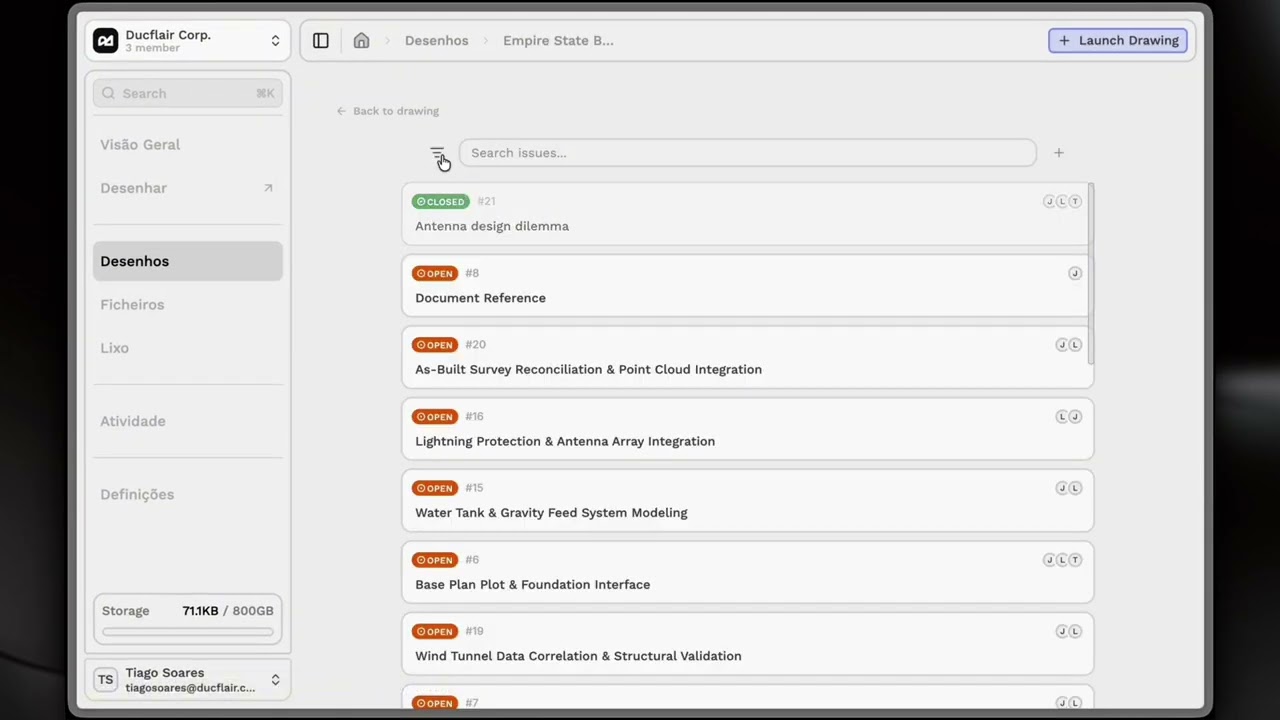The width and height of the screenshot is (1280, 720).
Task: Click assignee avatars on issue #6
Action: coord(1062,560)
